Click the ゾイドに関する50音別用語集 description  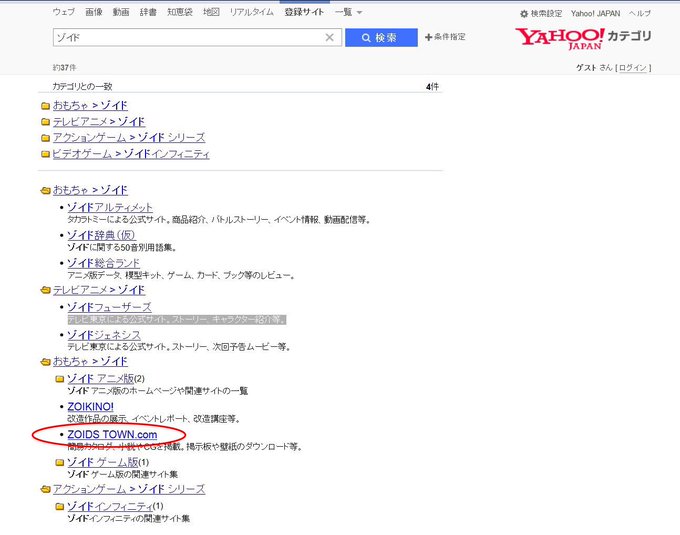tap(122, 248)
